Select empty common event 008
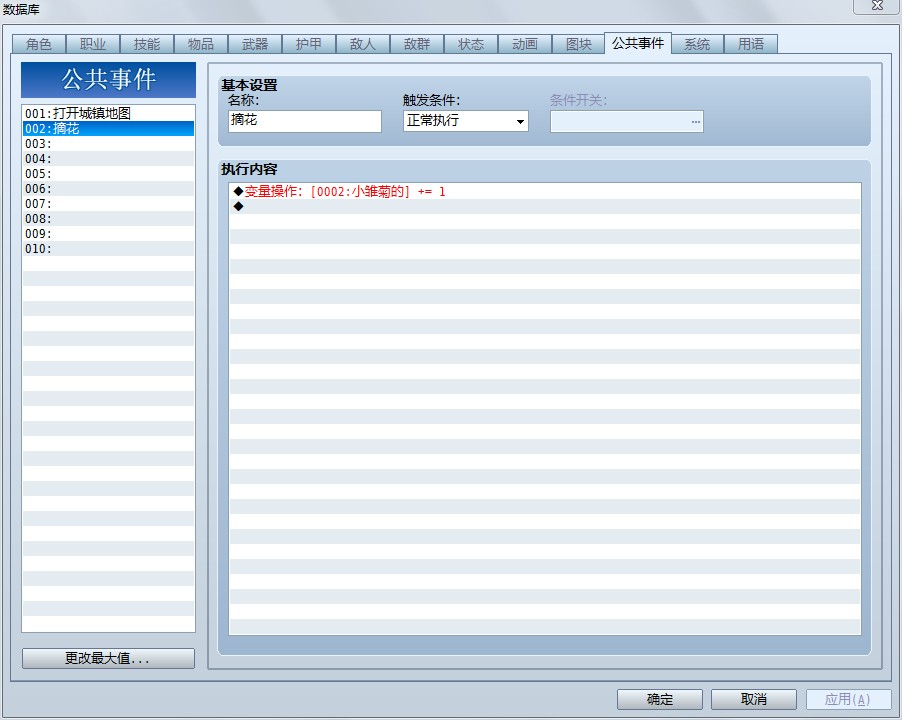The height and width of the screenshot is (720, 902). pos(108,218)
